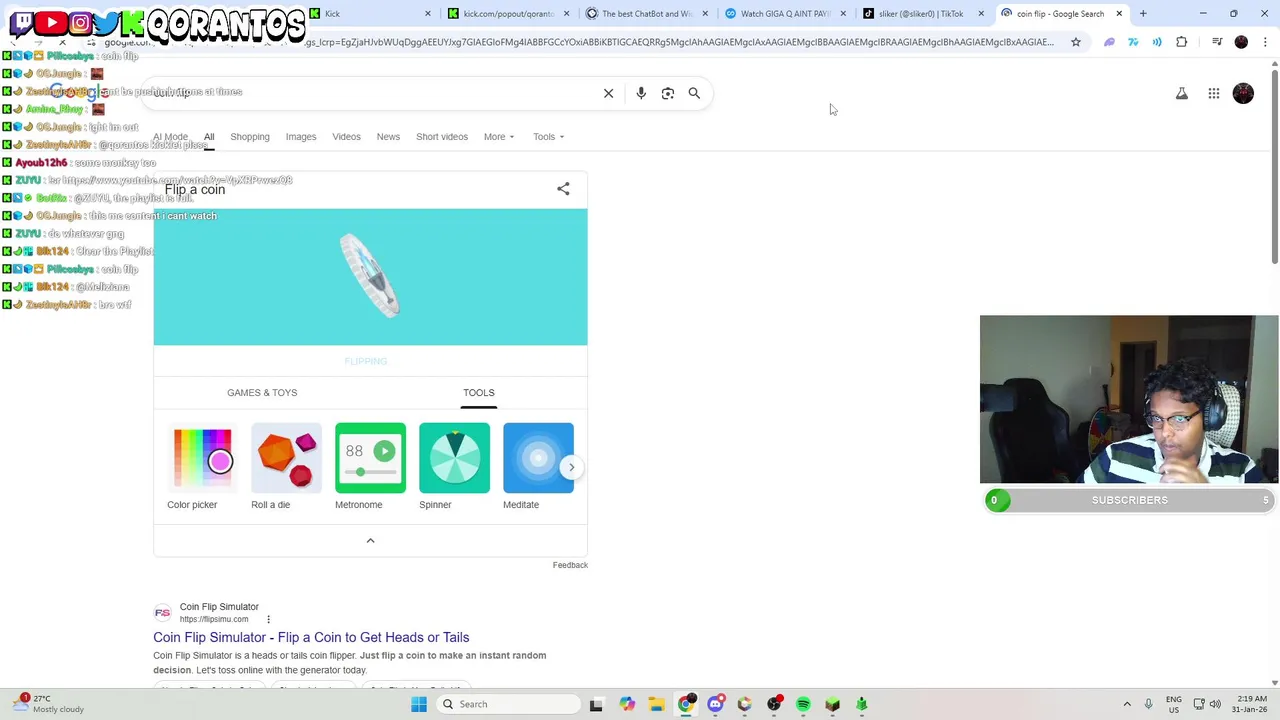The image size is (1280, 720).
Task: Open OBS Studio from the taskbar
Action: click(774, 704)
